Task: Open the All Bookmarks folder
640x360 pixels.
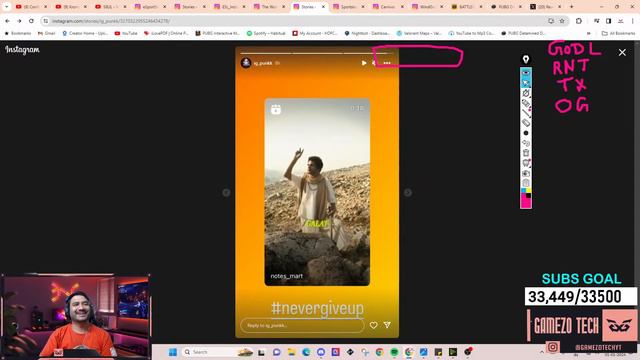Action: coord(619,33)
